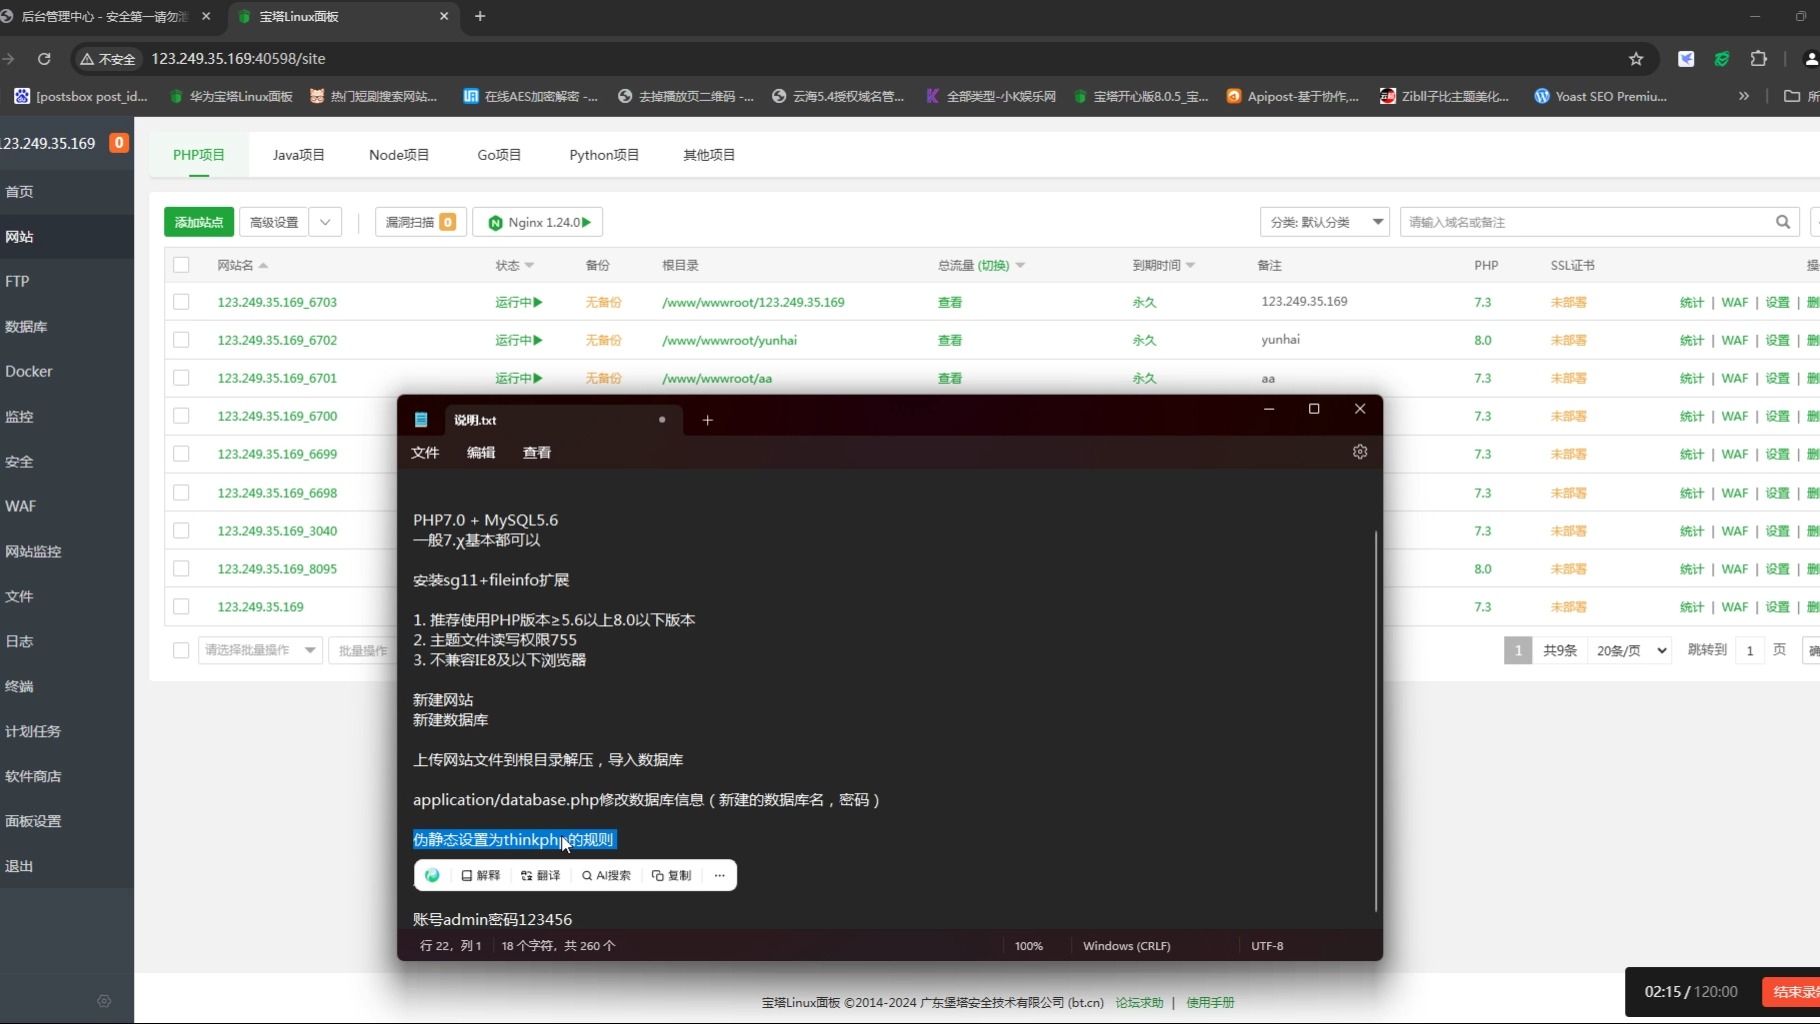This screenshot has height=1024, width=1820.
Task: Click the 添加站点 button
Action: point(199,222)
